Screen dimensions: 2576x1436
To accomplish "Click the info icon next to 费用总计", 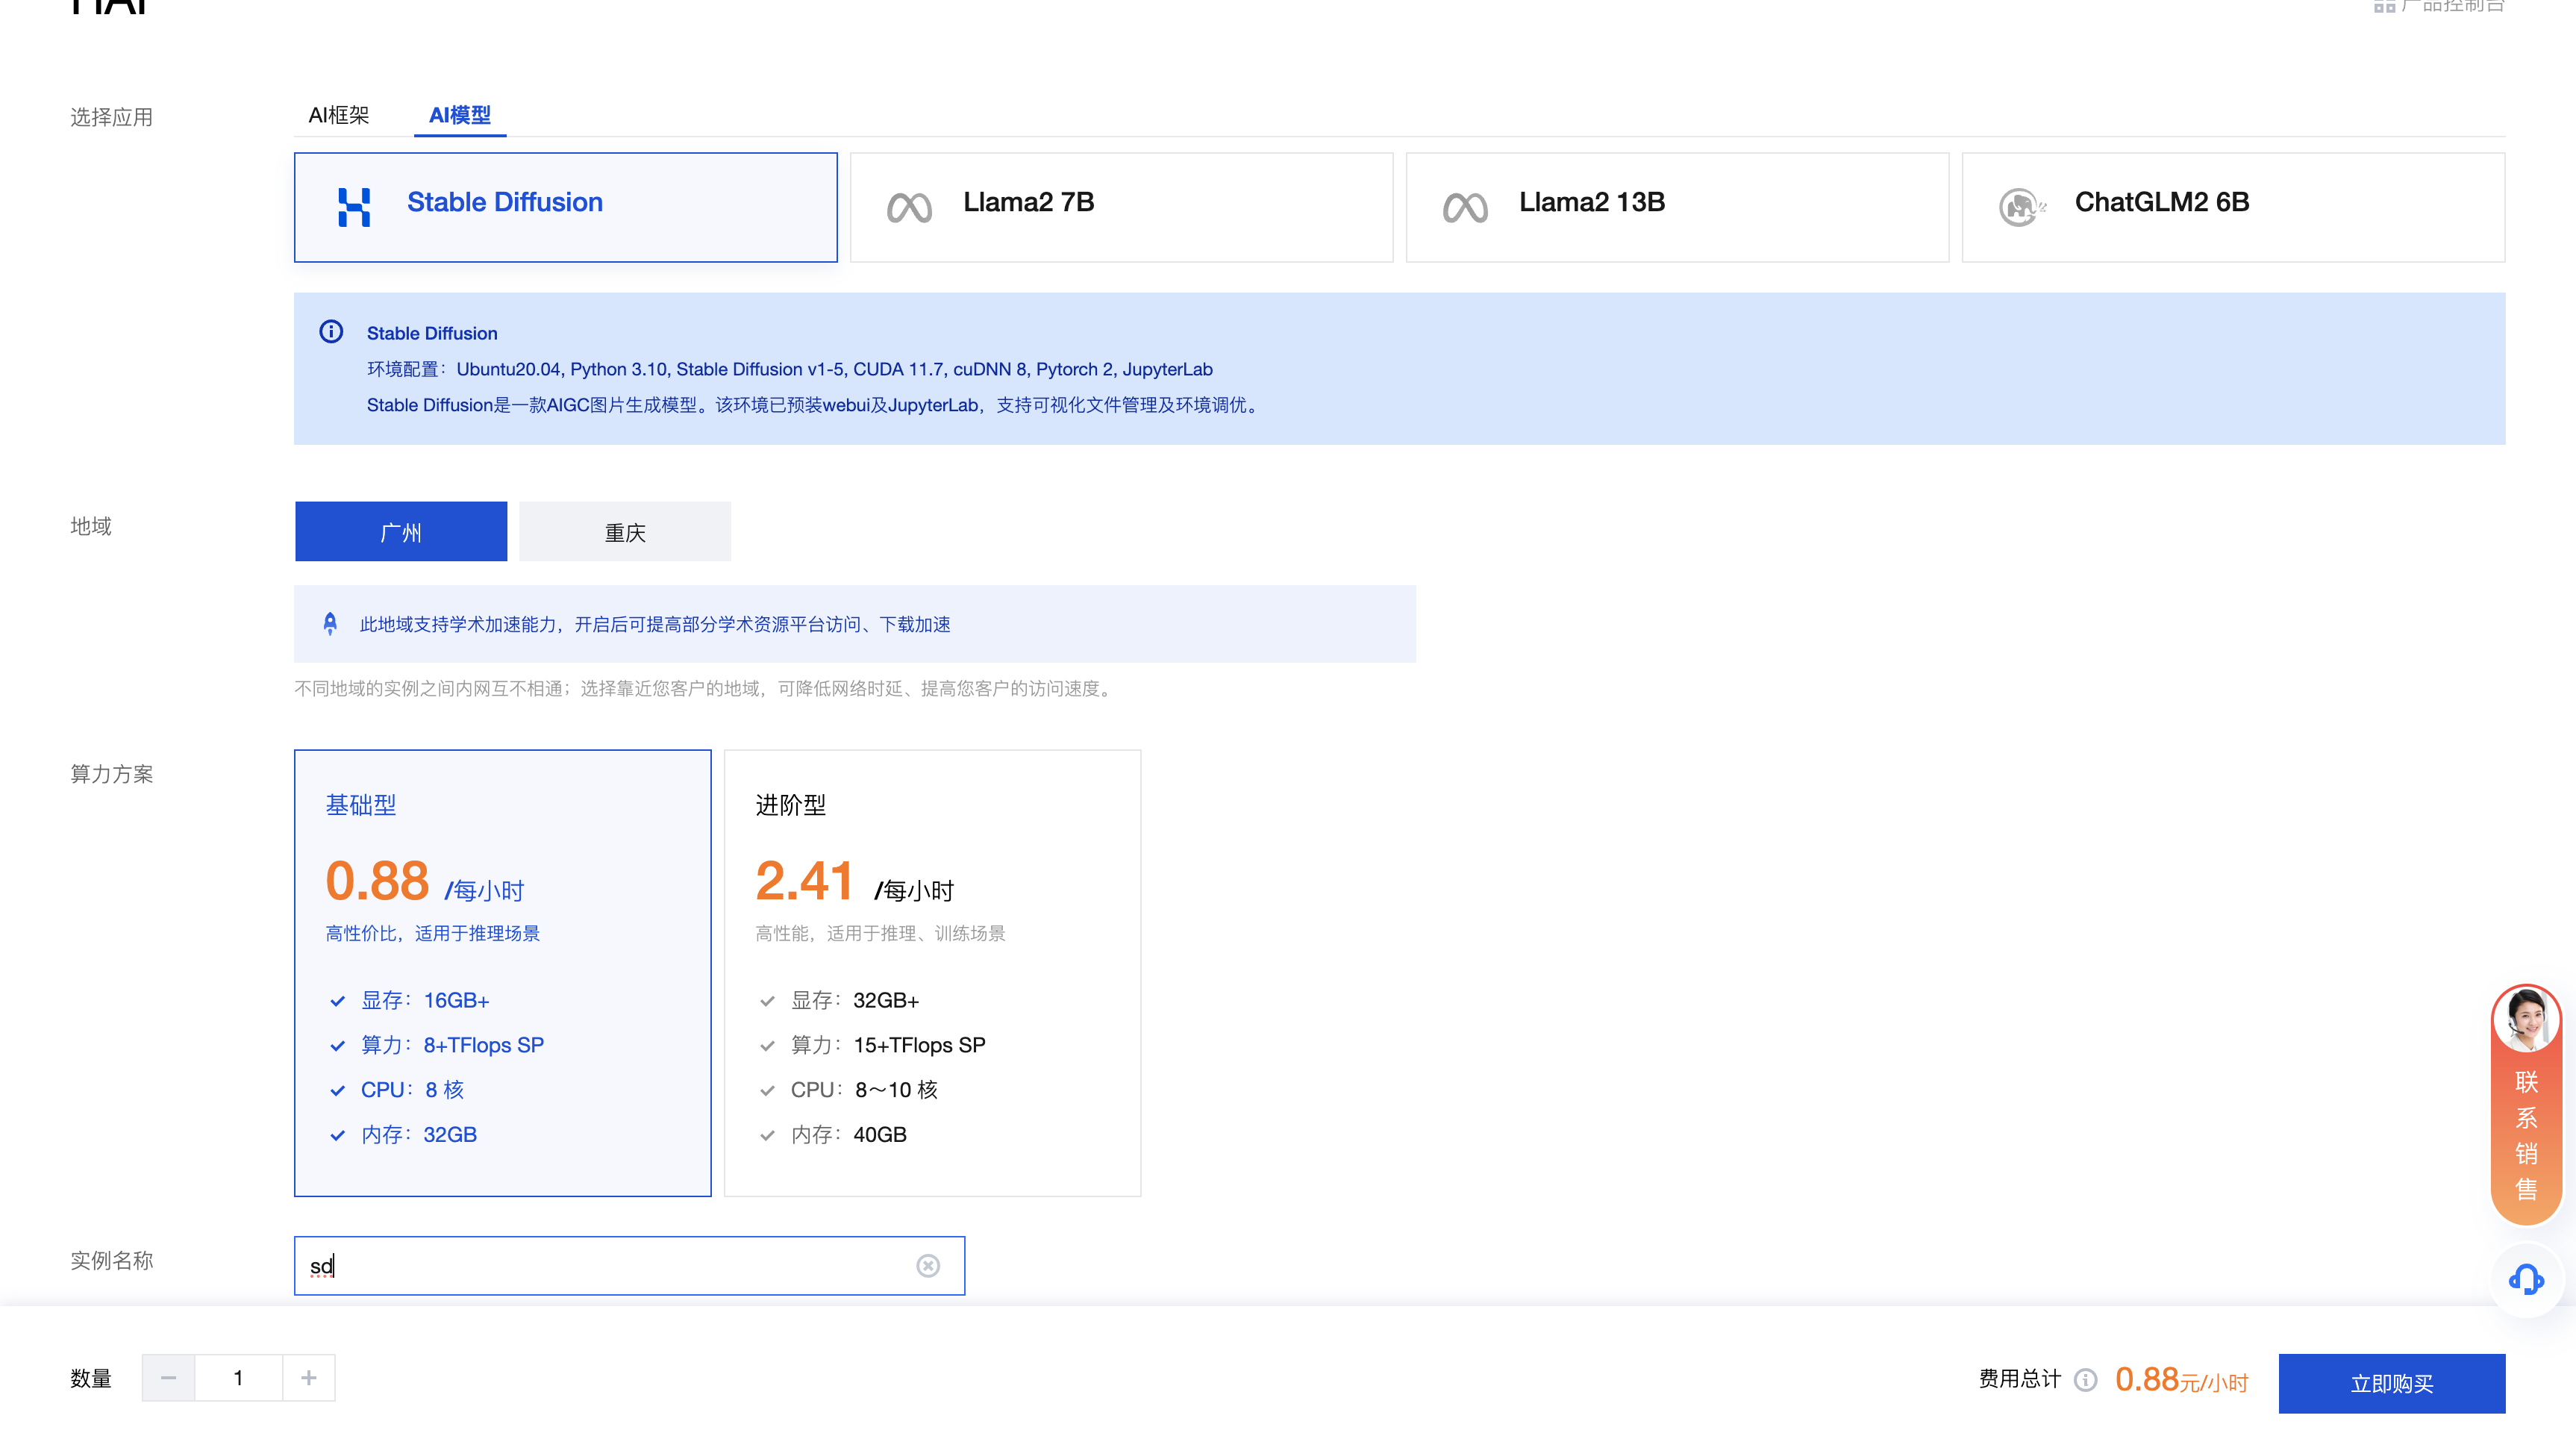I will (2085, 1380).
